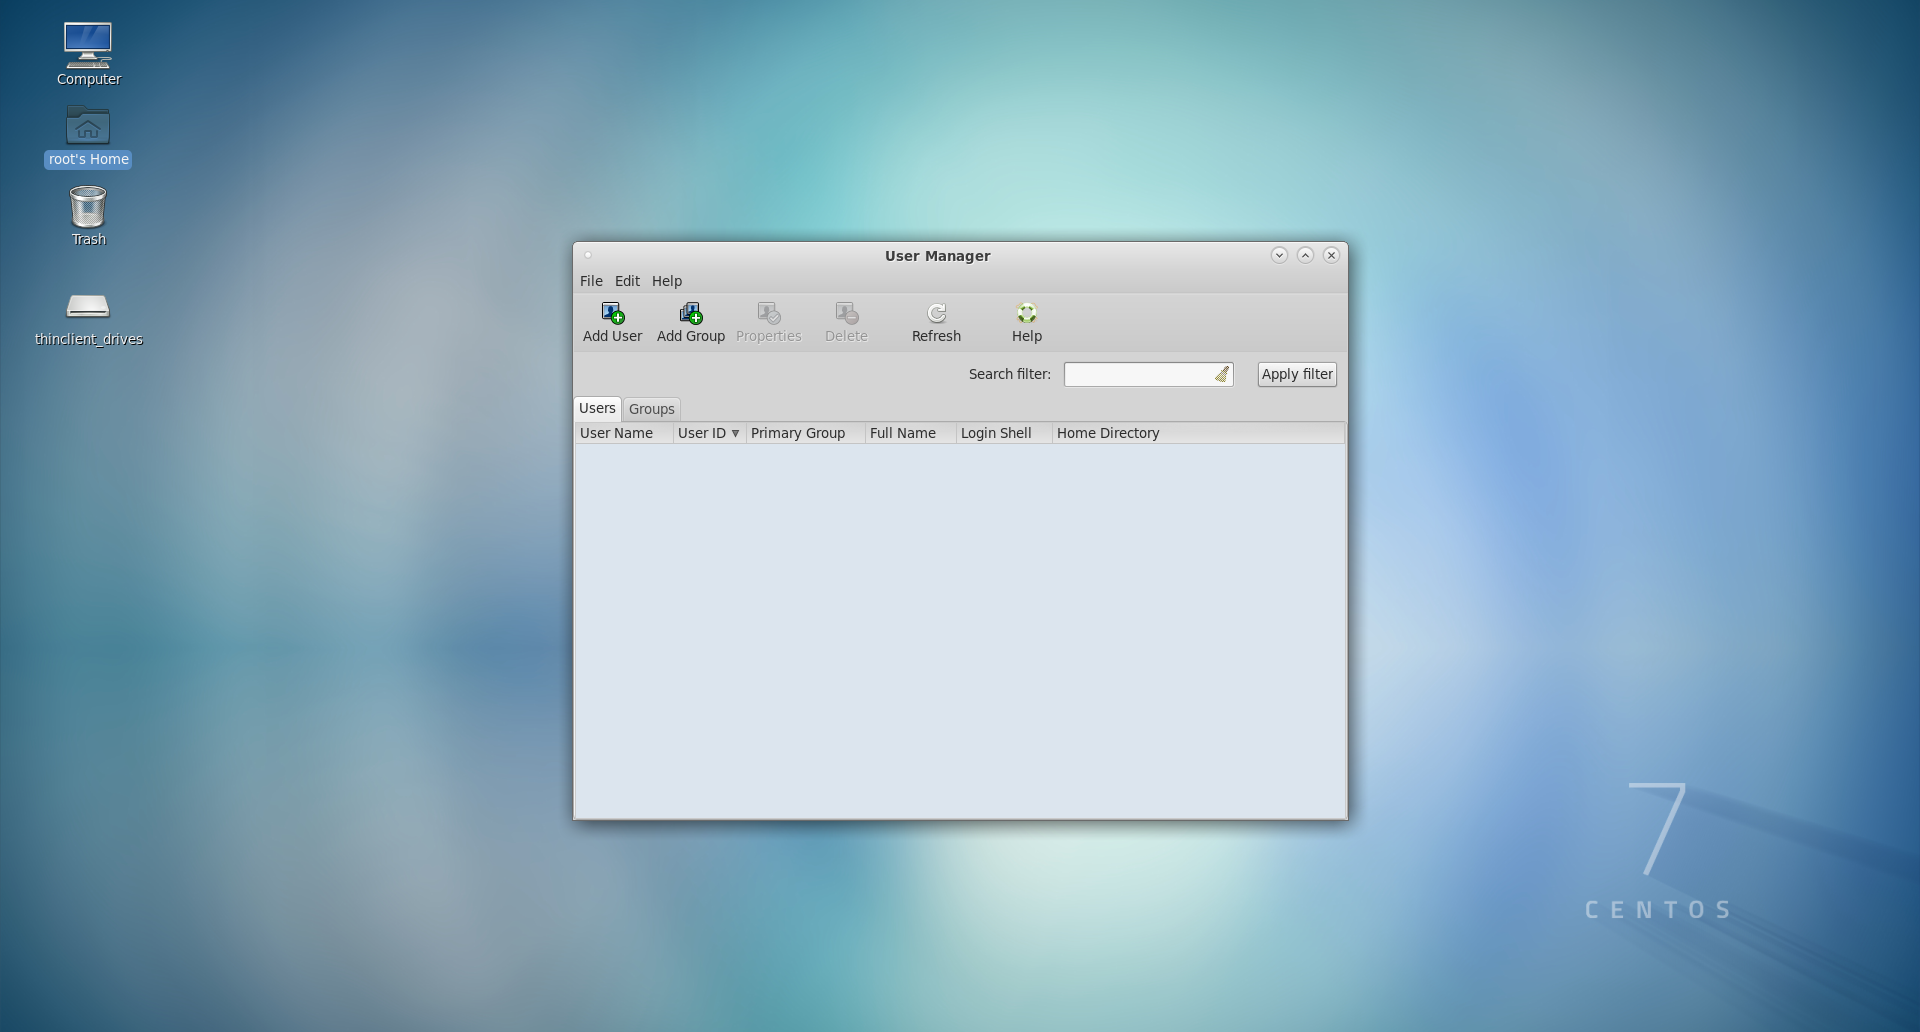Open the File menu
This screenshot has width=1920, height=1032.
(591, 281)
